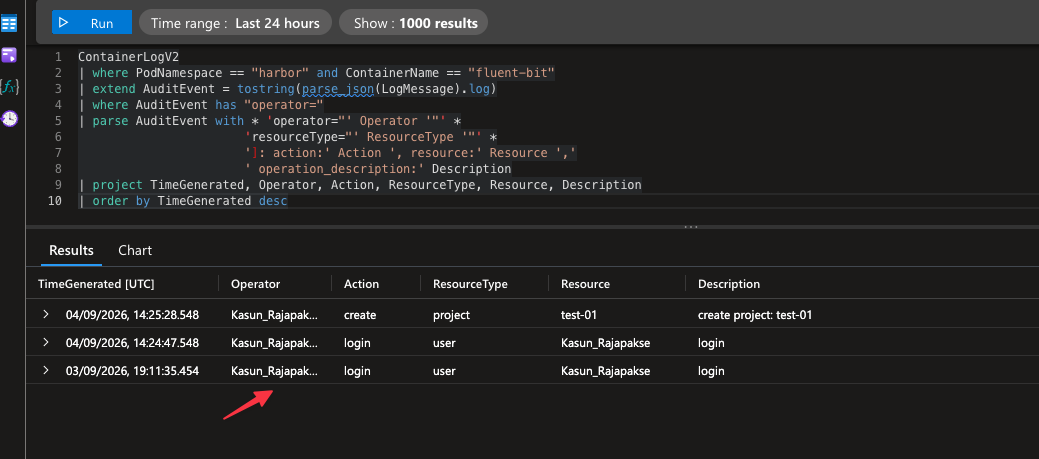Select Resource Kasun_Rajapakse in the 14:24:47 row
Image resolution: width=1039 pixels, height=459 pixels.
click(606, 343)
